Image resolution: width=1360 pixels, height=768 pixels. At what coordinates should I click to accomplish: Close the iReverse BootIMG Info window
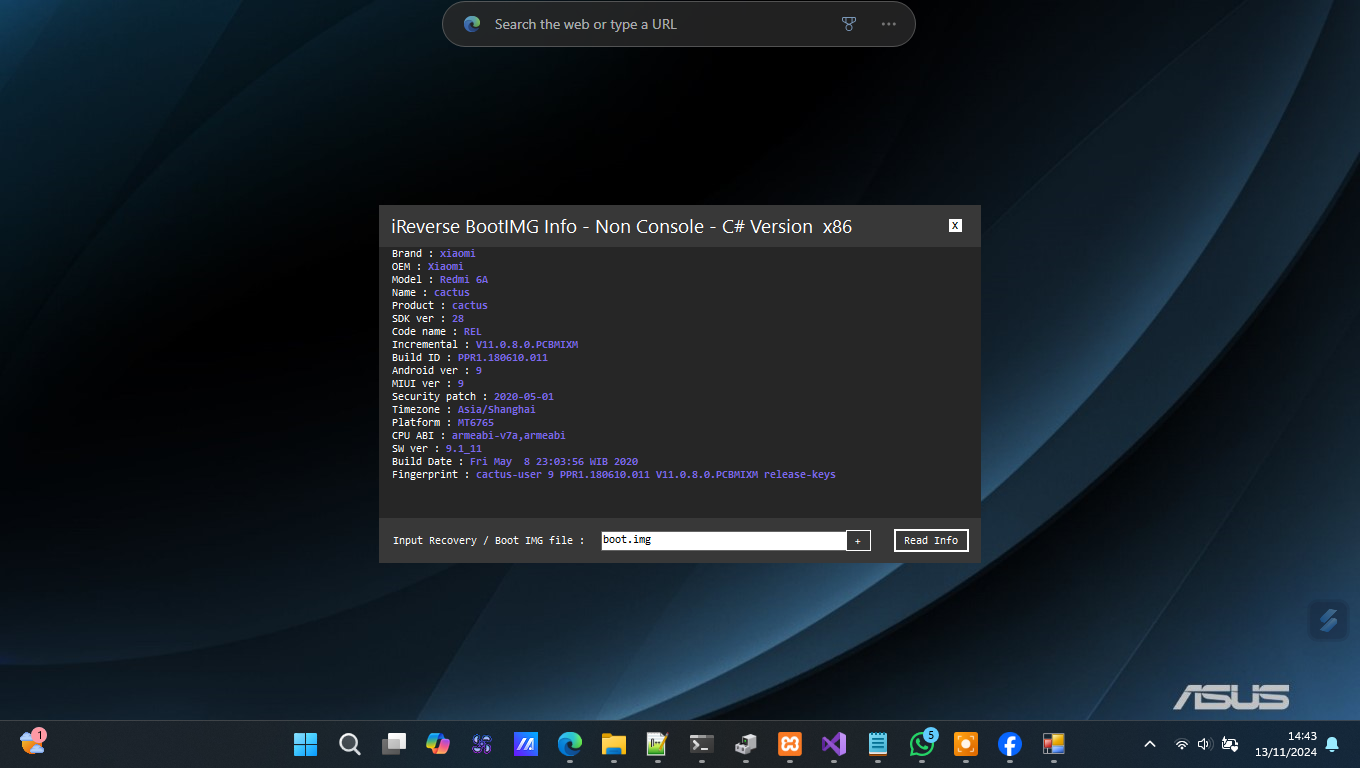click(x=955, y=226)
